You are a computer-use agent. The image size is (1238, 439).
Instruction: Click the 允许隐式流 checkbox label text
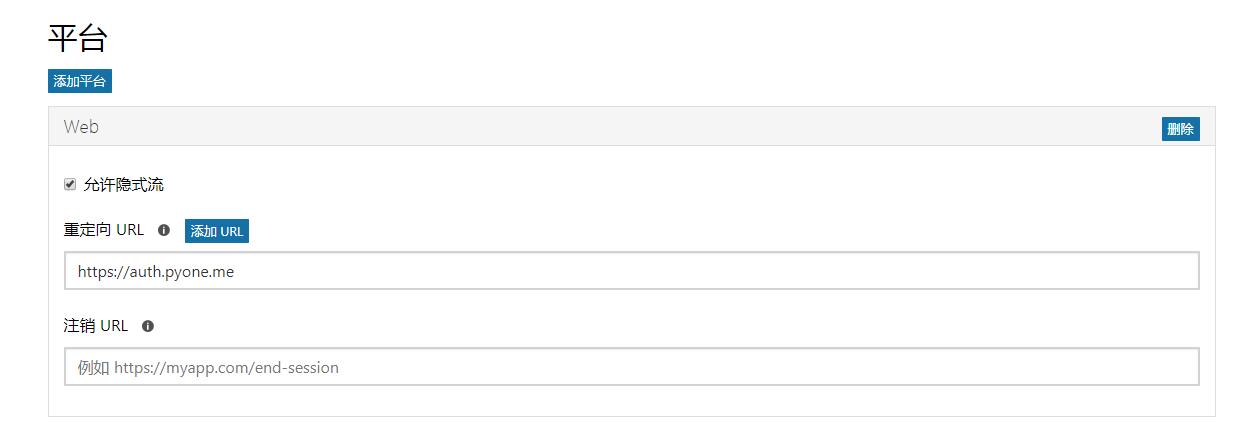coord(124,185)
